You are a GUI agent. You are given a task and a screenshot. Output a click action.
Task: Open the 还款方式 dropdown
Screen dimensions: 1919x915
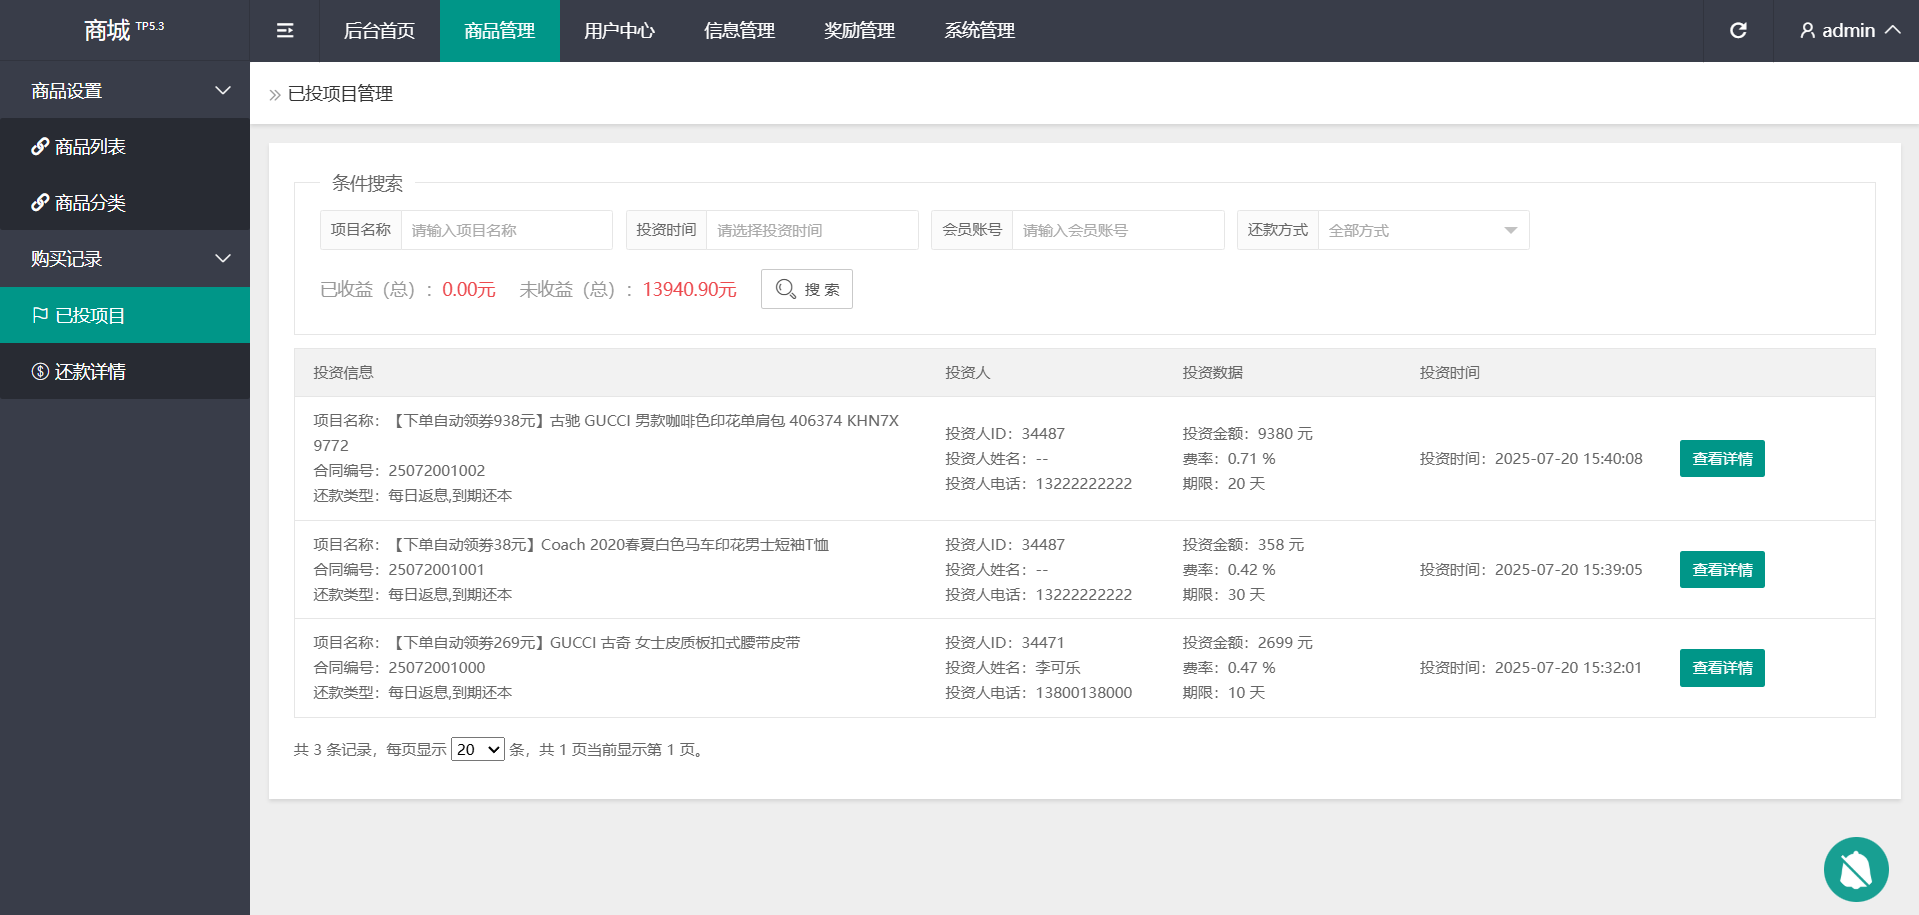click(x=1424, y=230)
